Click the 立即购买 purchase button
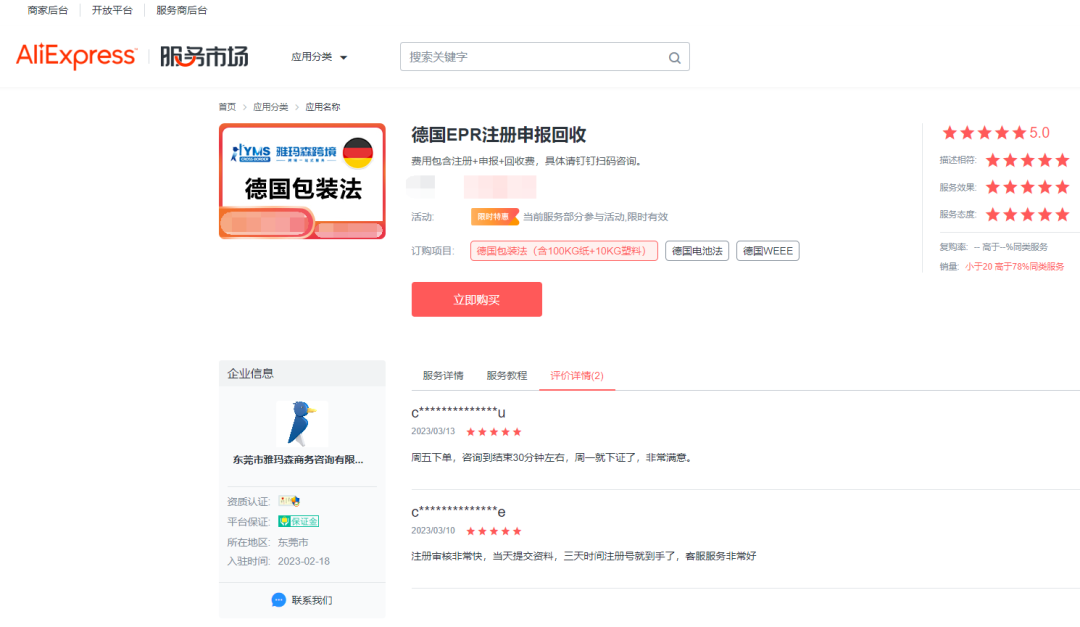 (x=477, y=299)
